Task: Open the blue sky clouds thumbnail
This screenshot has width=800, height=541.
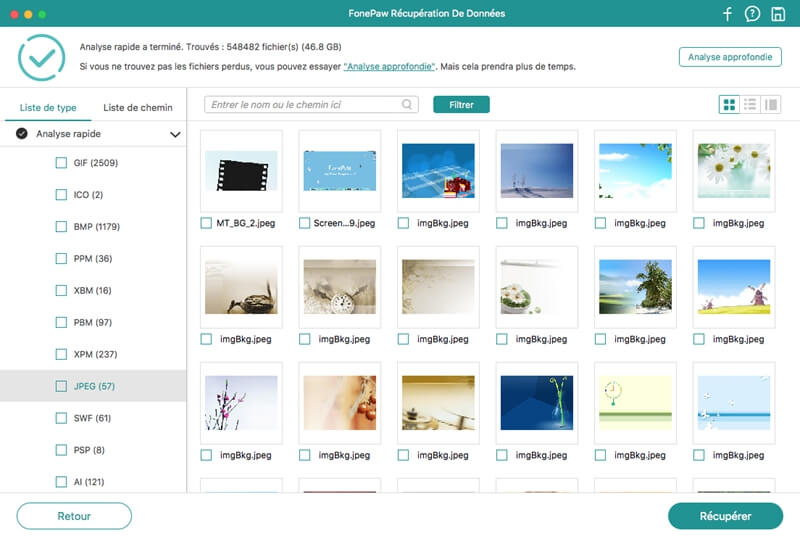Action: pyautogui.click(x=635, y=171)
